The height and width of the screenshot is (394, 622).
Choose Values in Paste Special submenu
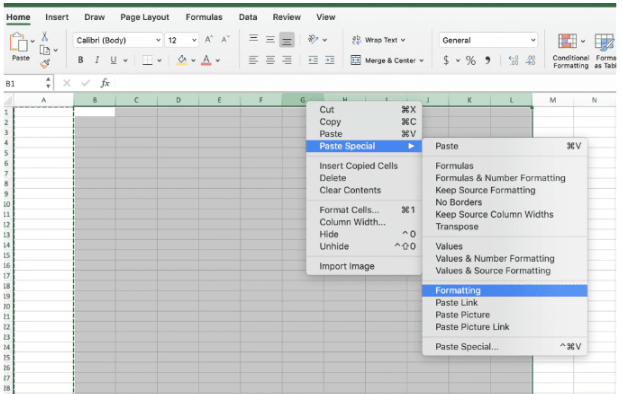click(505, 246)
